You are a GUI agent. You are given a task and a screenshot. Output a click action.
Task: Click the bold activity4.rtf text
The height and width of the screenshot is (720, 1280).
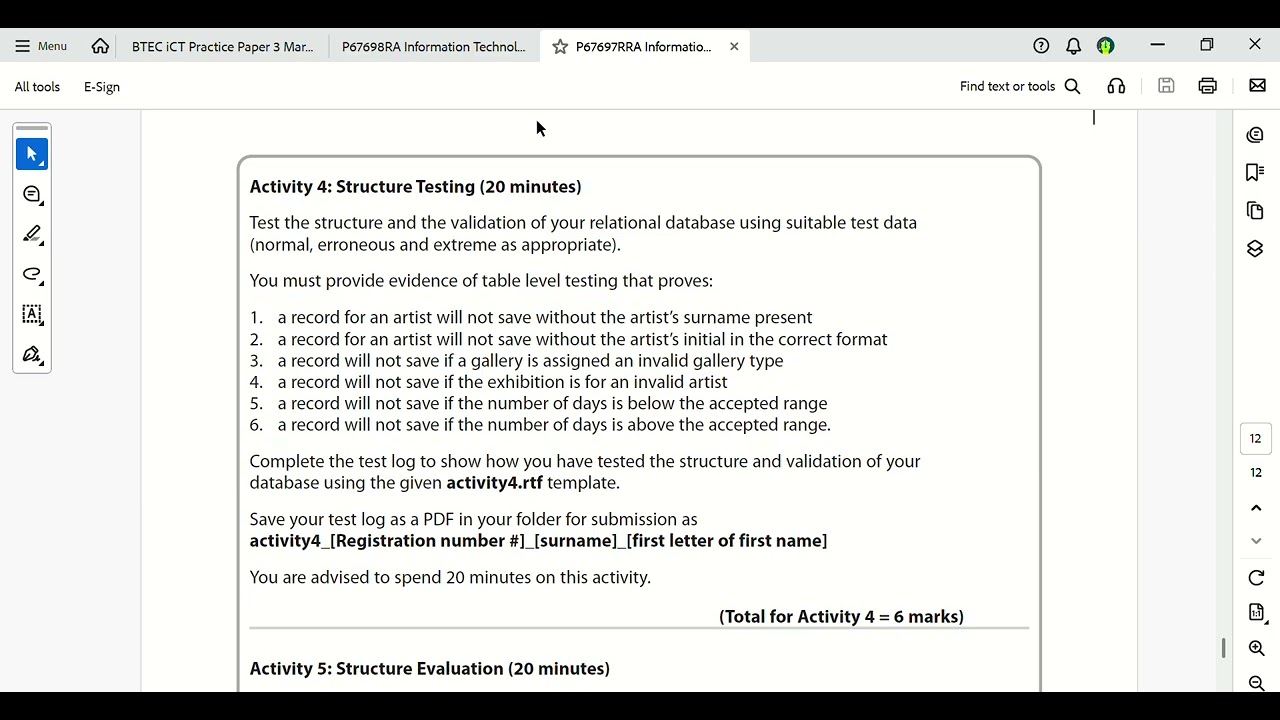coord(494,483)
